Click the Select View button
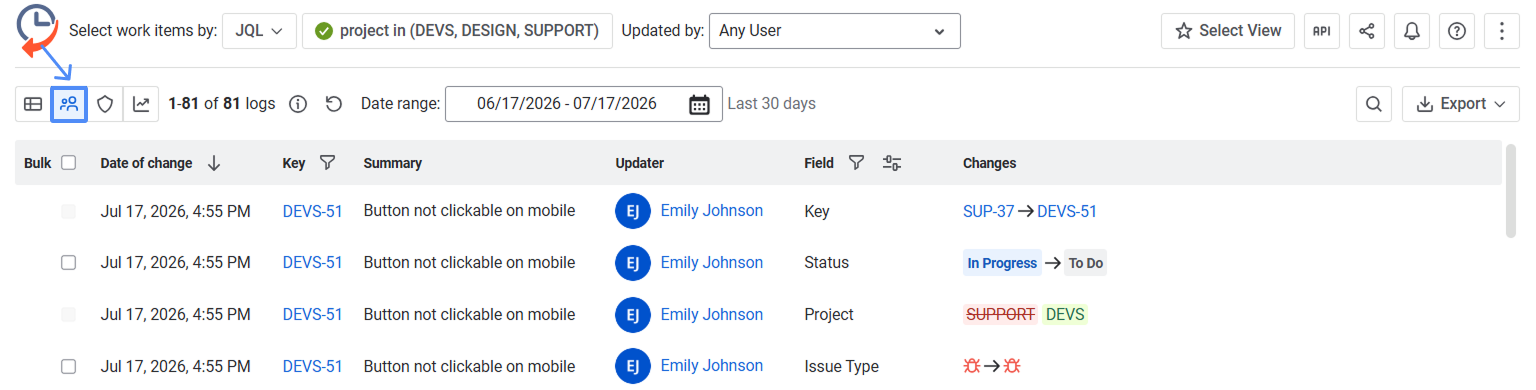The width and height of the screenshot is (1536, 390). click(x=1228, y=31)
